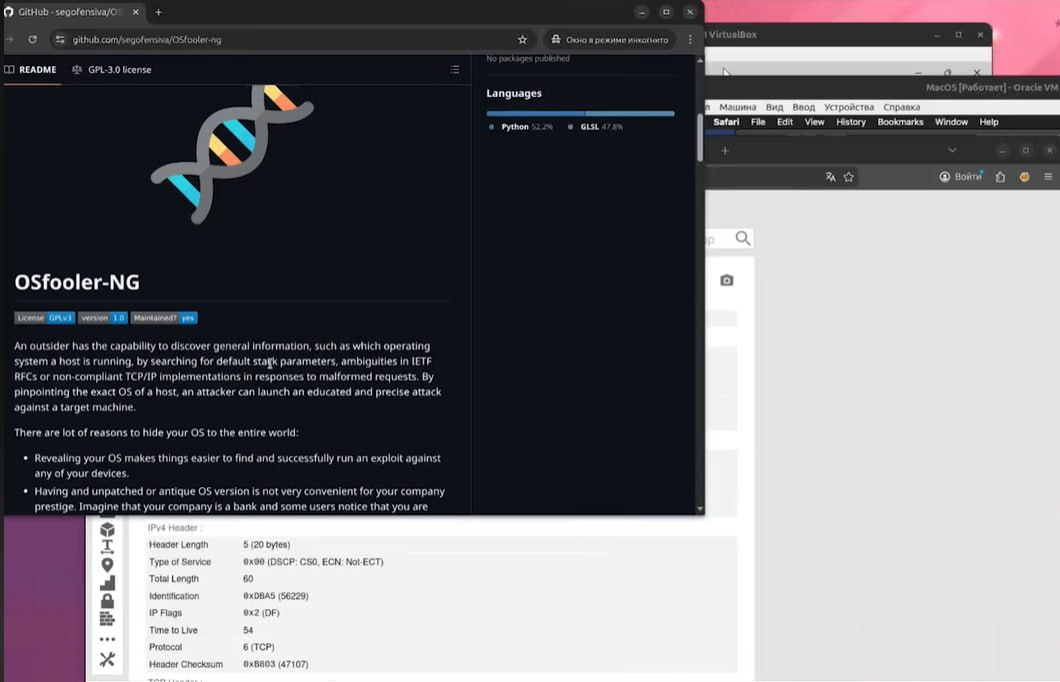Click the magnifier search icon
Viewport: 1060px width, 682px height.
click(x=742, y=238)
